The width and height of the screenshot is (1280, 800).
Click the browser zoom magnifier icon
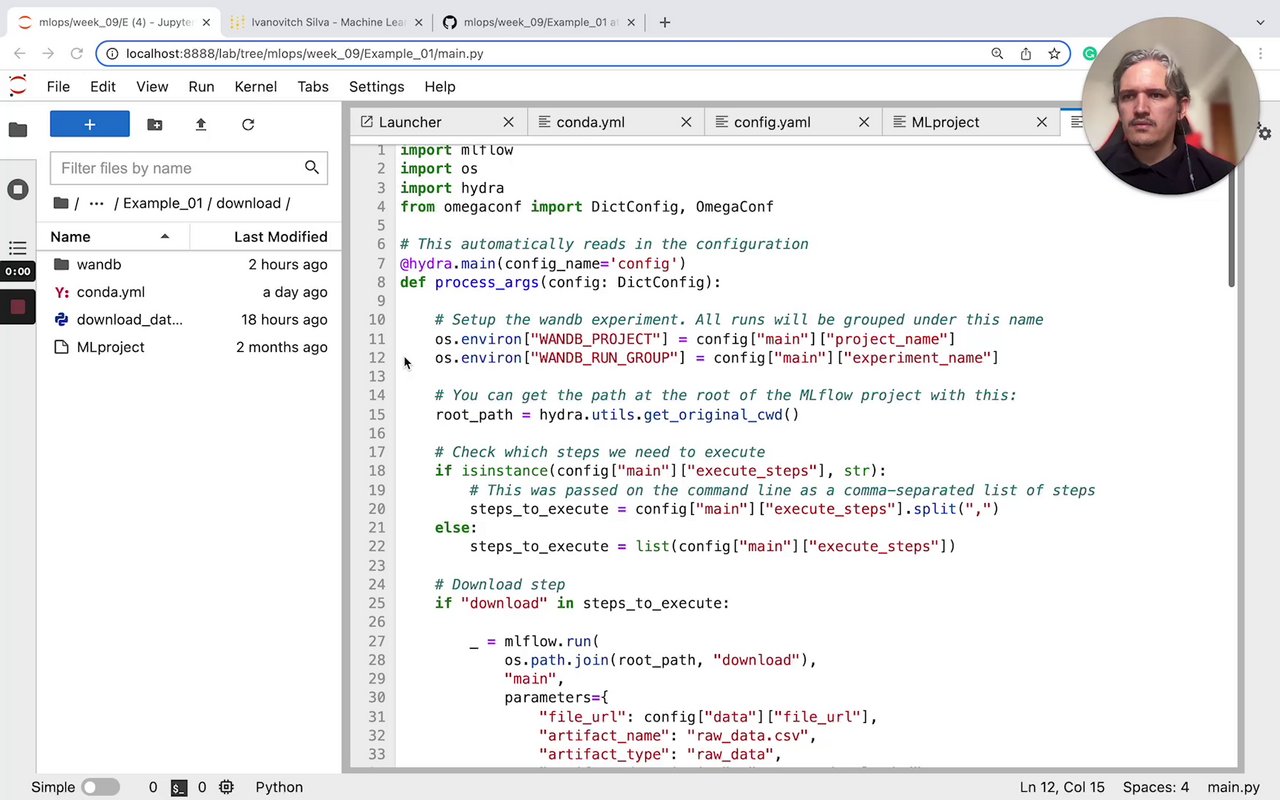997,53
